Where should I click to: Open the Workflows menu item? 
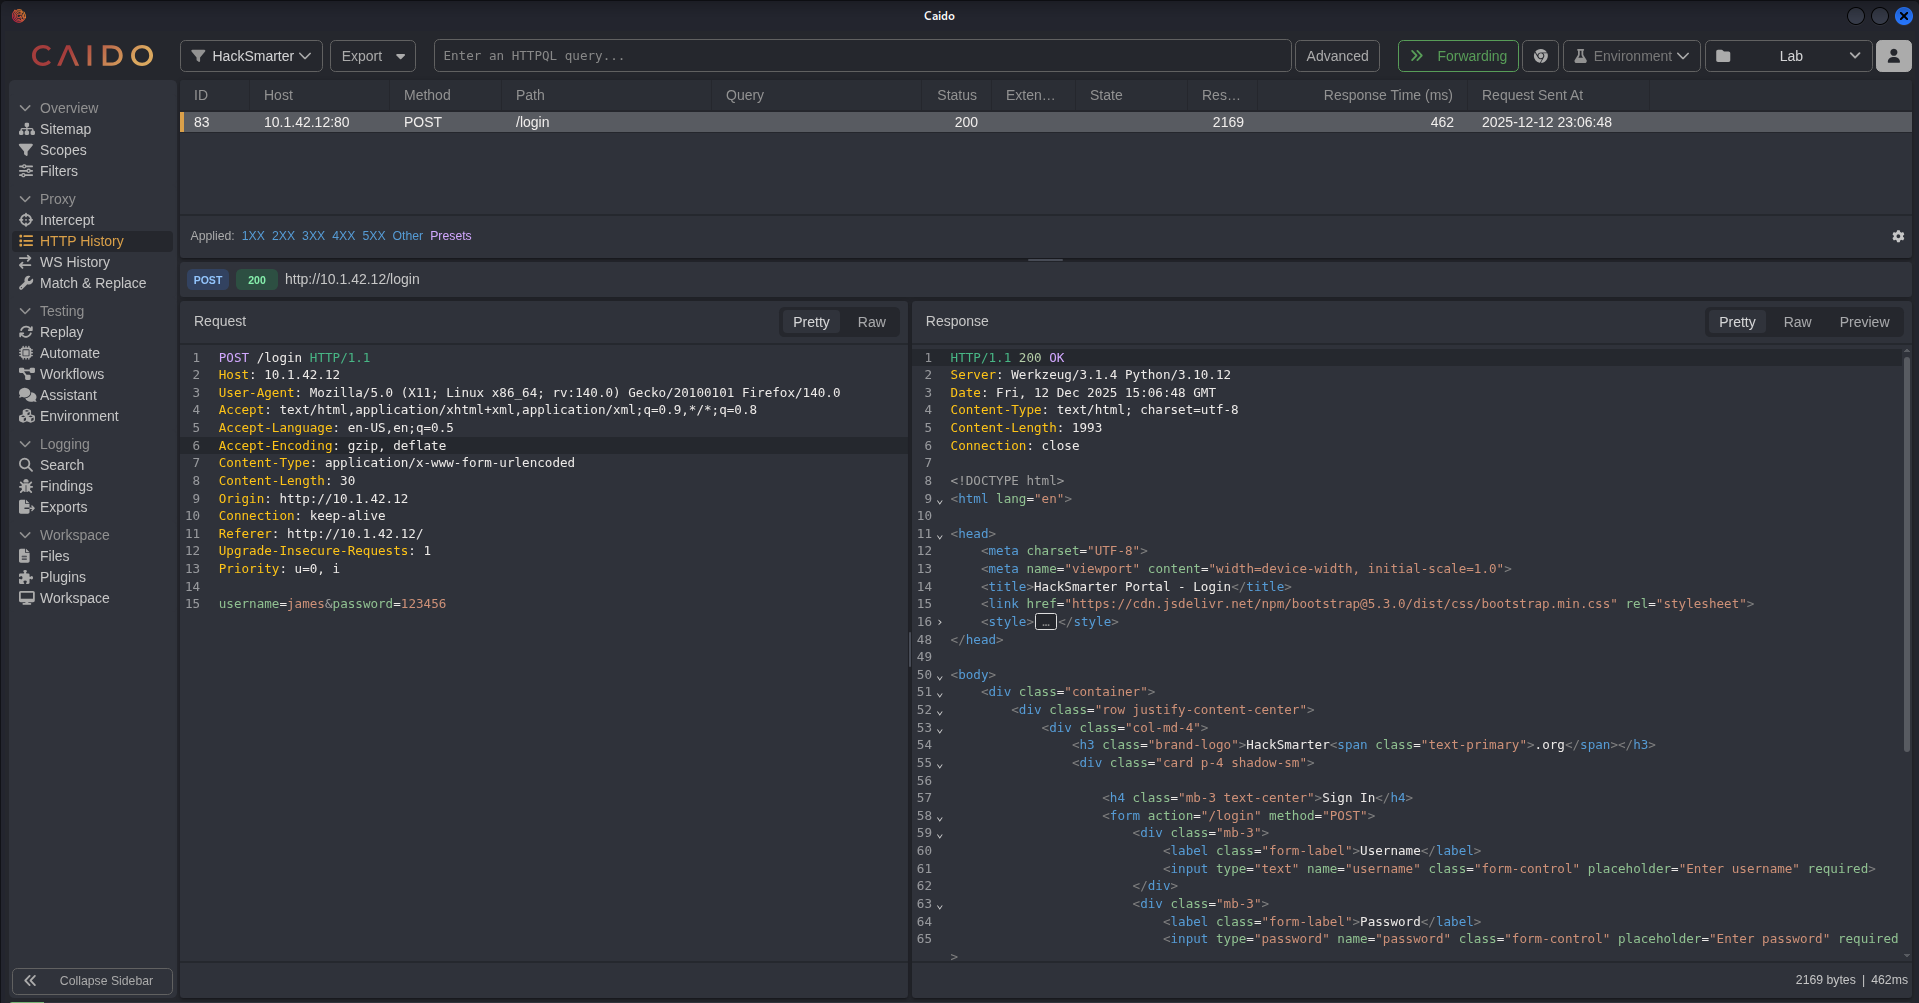[71, 374]
